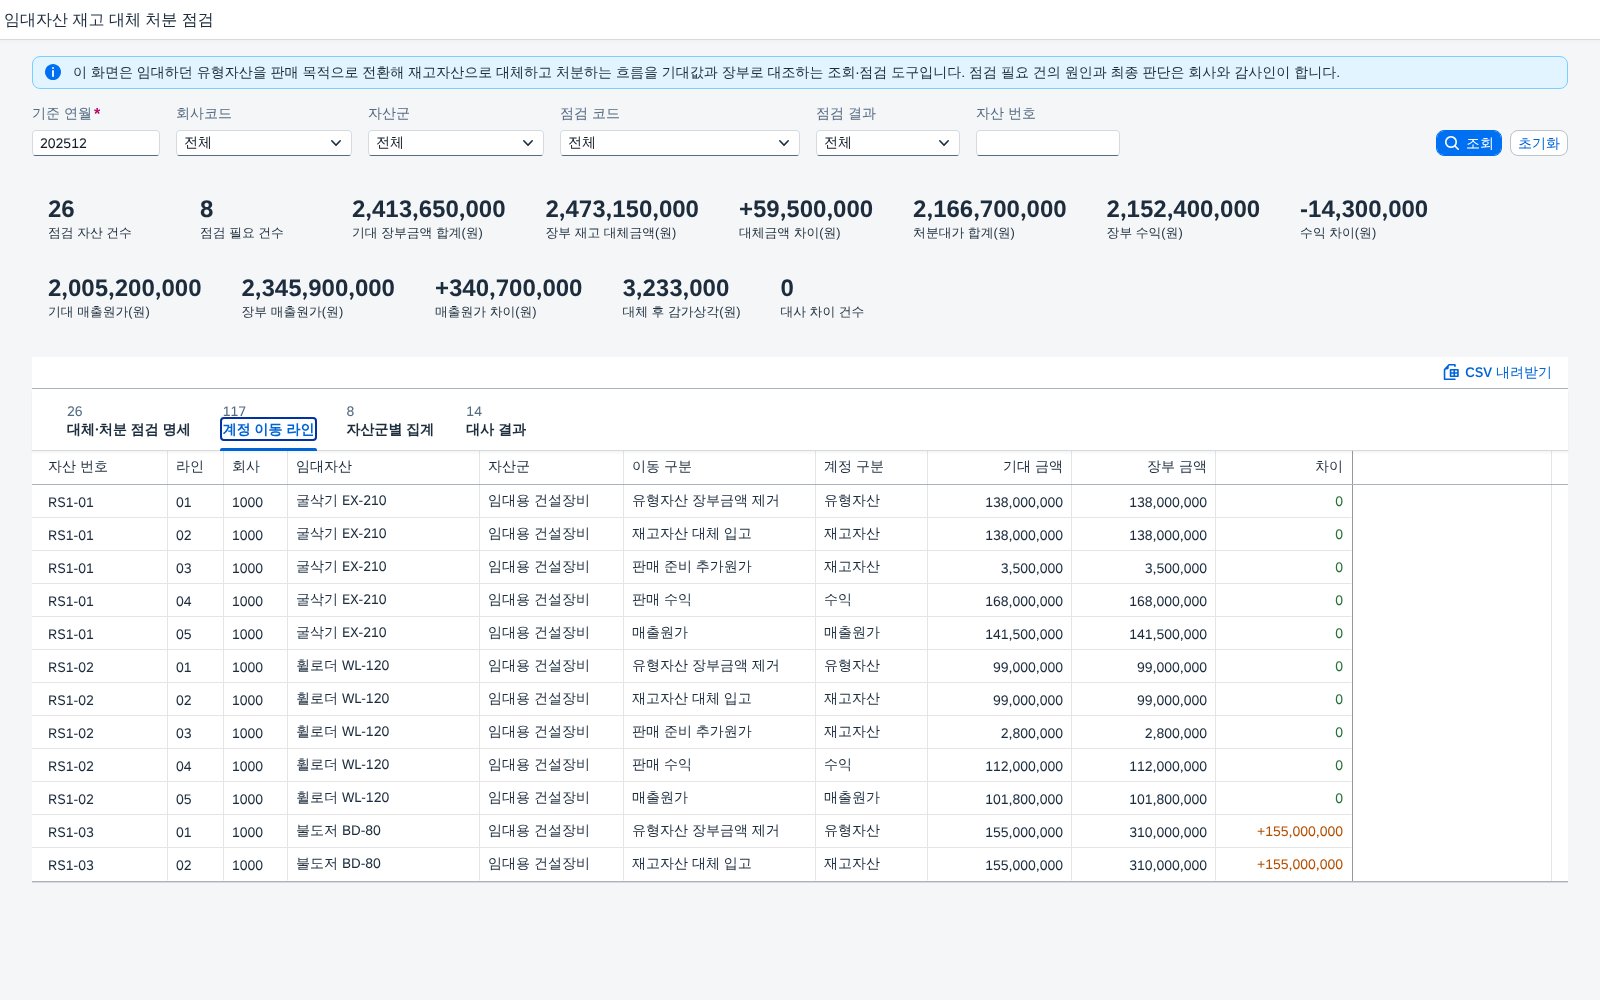
Task: Open the 점검 결과 dropdown
Action: [888, 143]
